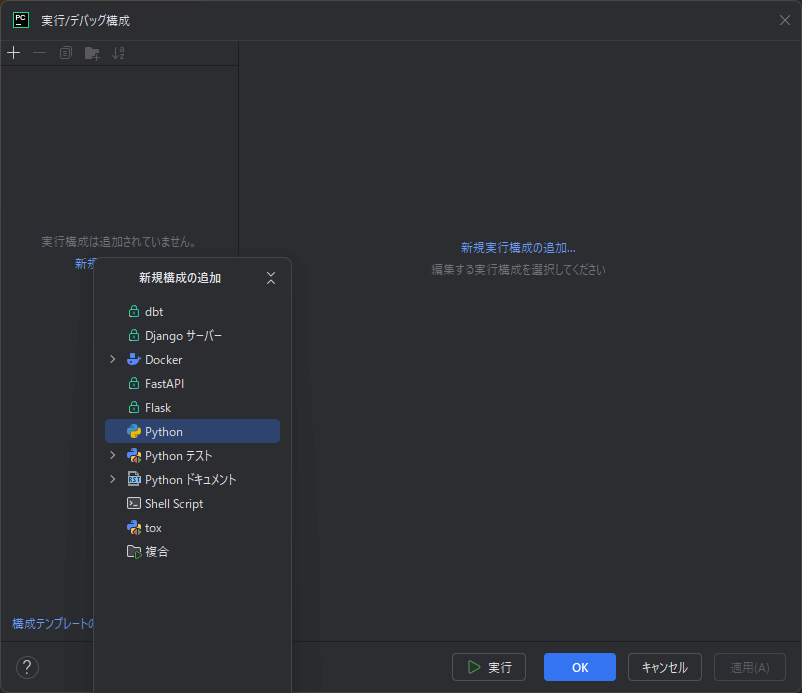Expand the Python テスト group
The image size is (802, 693).
coord(113,456)
